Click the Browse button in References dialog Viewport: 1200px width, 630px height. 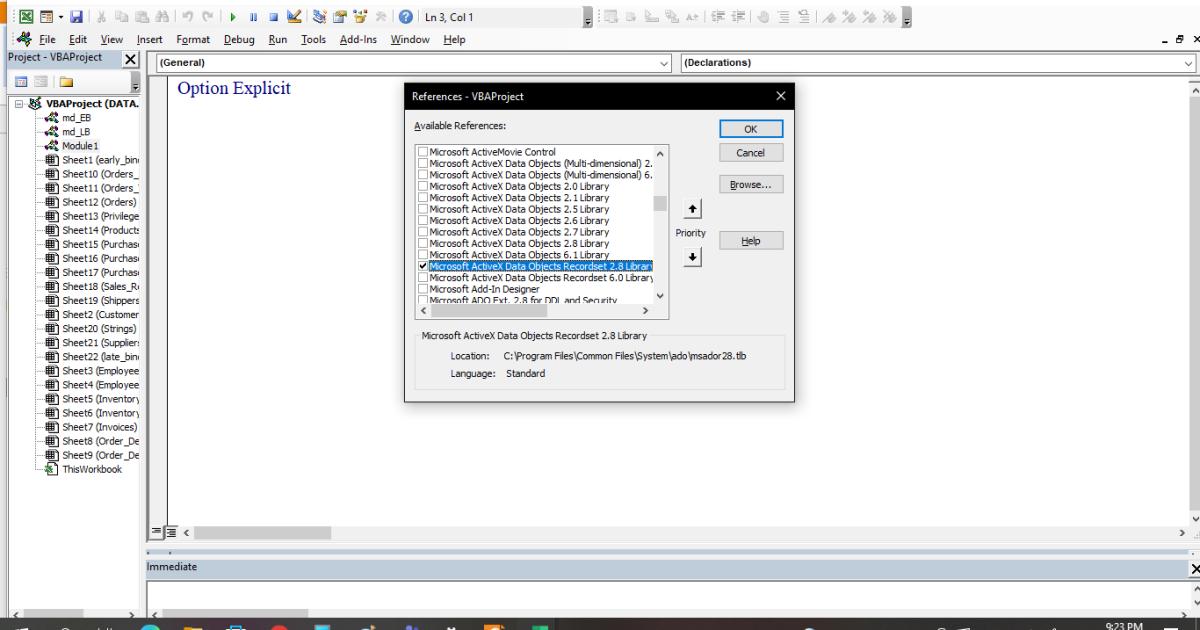750,184
